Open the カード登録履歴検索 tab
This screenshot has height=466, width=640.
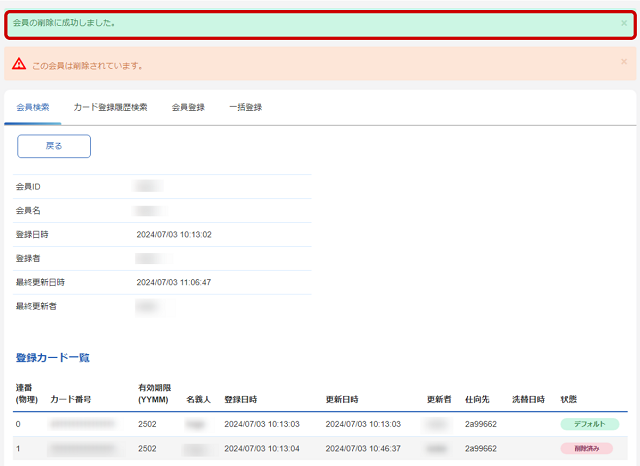pyautogui.click(x=110, y=107)
